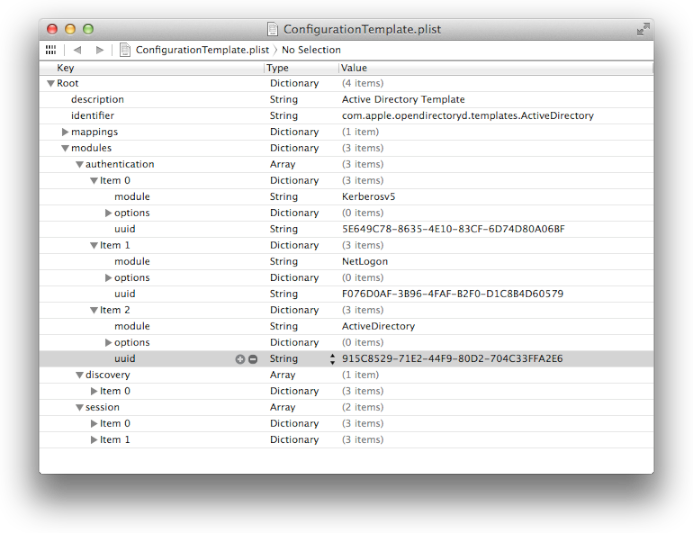Open the related files grid icon
The image size is (693, 533).
(51, 49)
